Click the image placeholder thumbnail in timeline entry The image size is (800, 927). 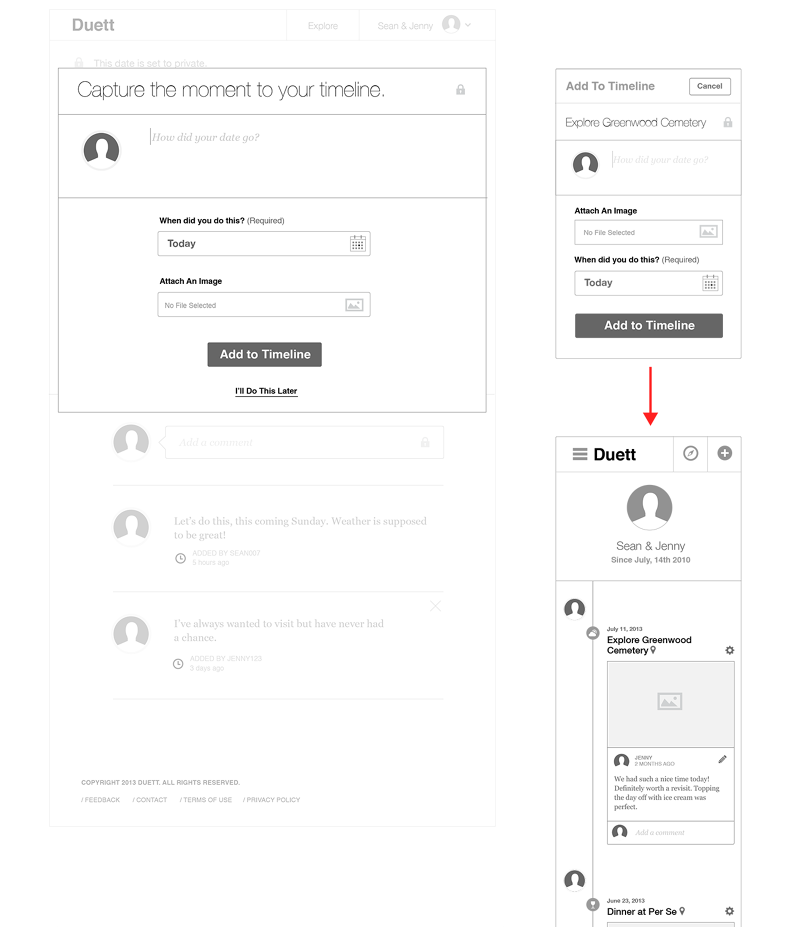[x=670, y=703]
